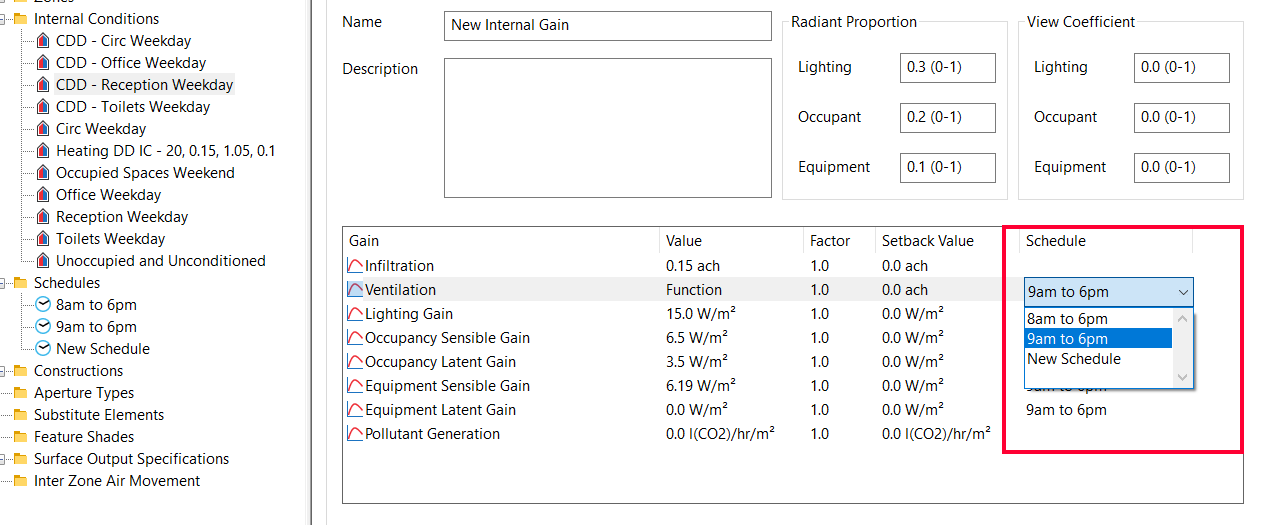The height and width of the screenshot is (525, 1278).
Task: Click the Heating DD IC condition icon
Action: coord(43,151)
